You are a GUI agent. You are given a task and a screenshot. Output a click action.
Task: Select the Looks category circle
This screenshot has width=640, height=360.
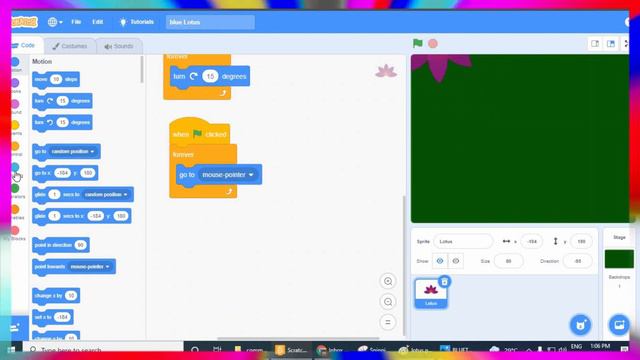coord(15,83)
